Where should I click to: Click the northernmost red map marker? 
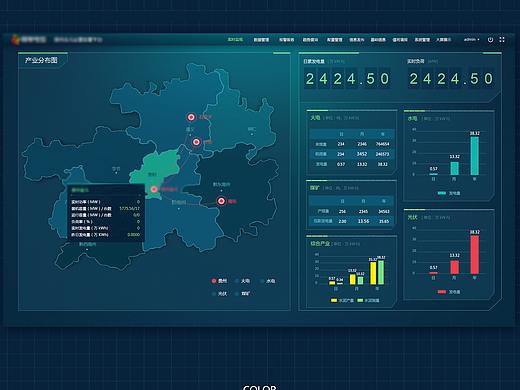pyautogui.click(x=191, y=117)
